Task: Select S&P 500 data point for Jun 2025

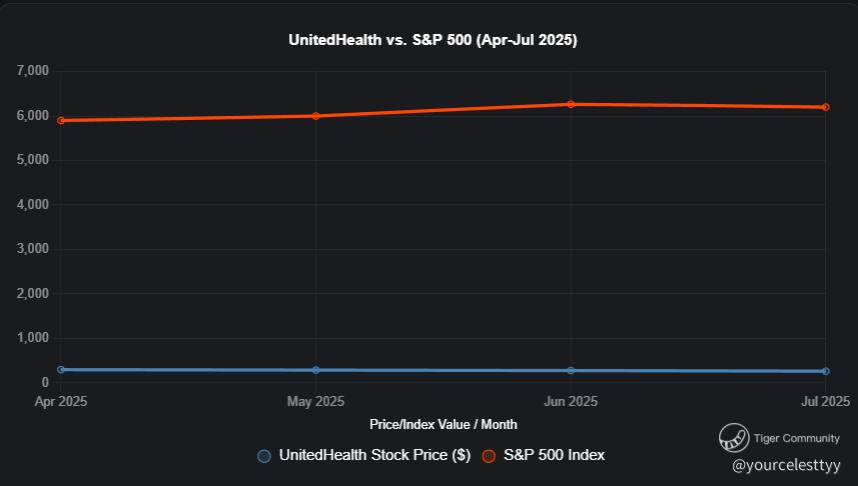Action: coord(571,104)
